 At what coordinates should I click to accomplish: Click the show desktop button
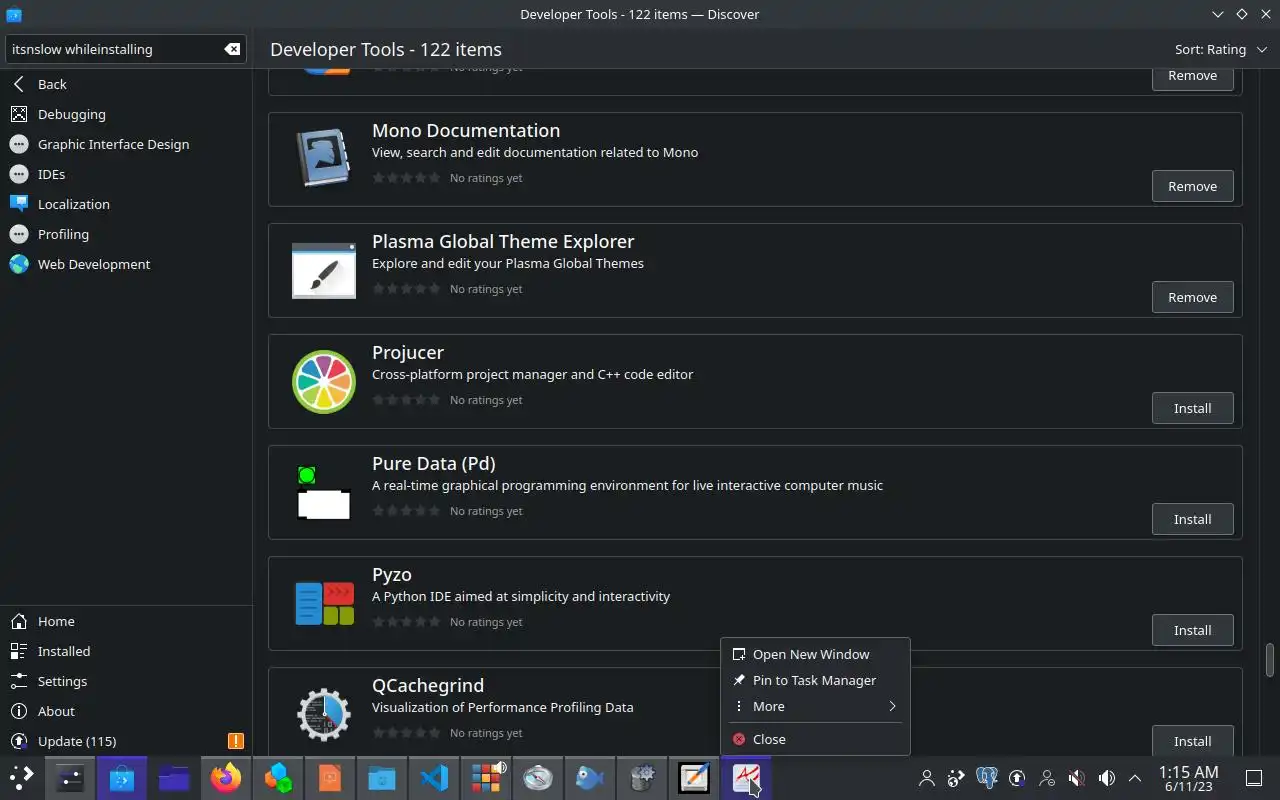click(1254, 778)
